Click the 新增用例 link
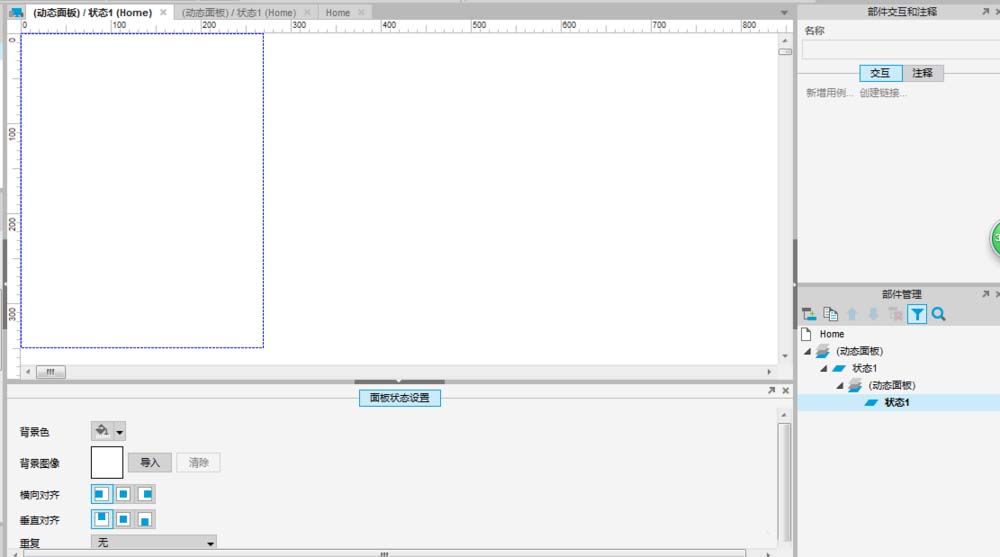Viewport: 1000px width, 557px height. pos(828,93)
